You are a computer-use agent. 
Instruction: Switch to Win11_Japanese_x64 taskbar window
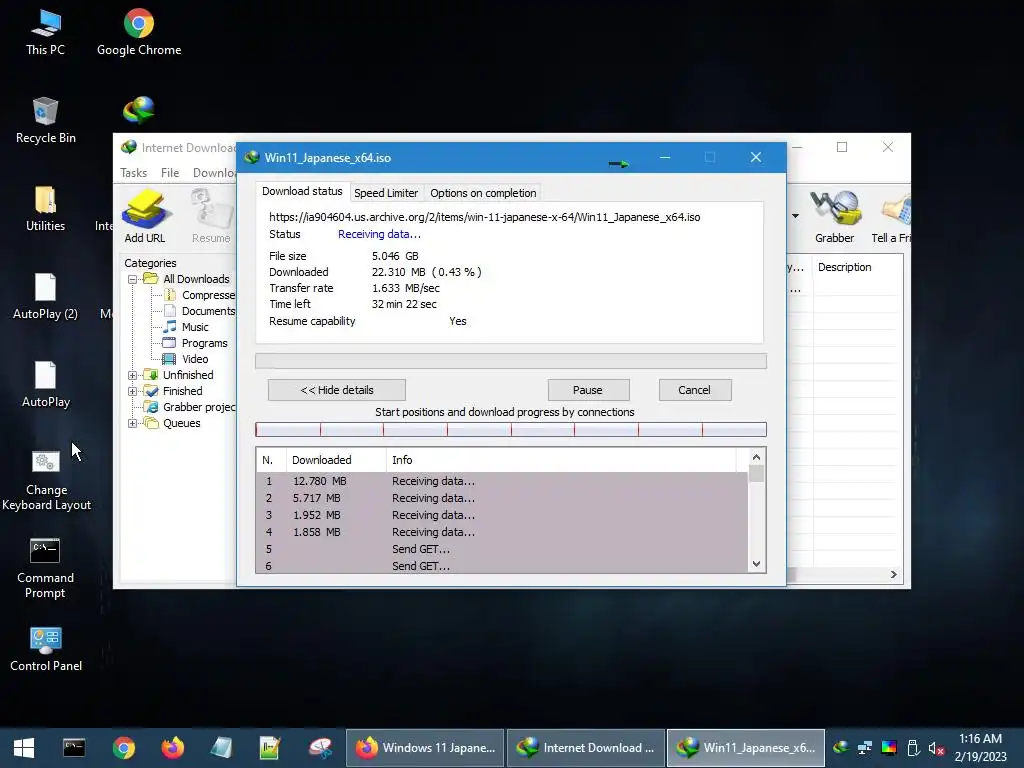point(746,748)
